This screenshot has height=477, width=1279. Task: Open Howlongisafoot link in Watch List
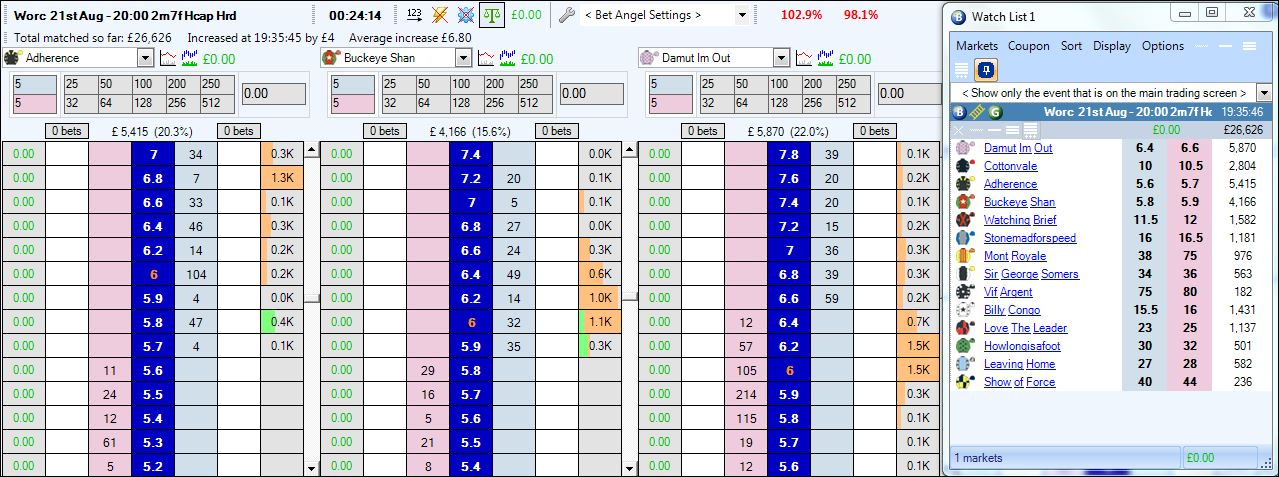point(1022,346)
